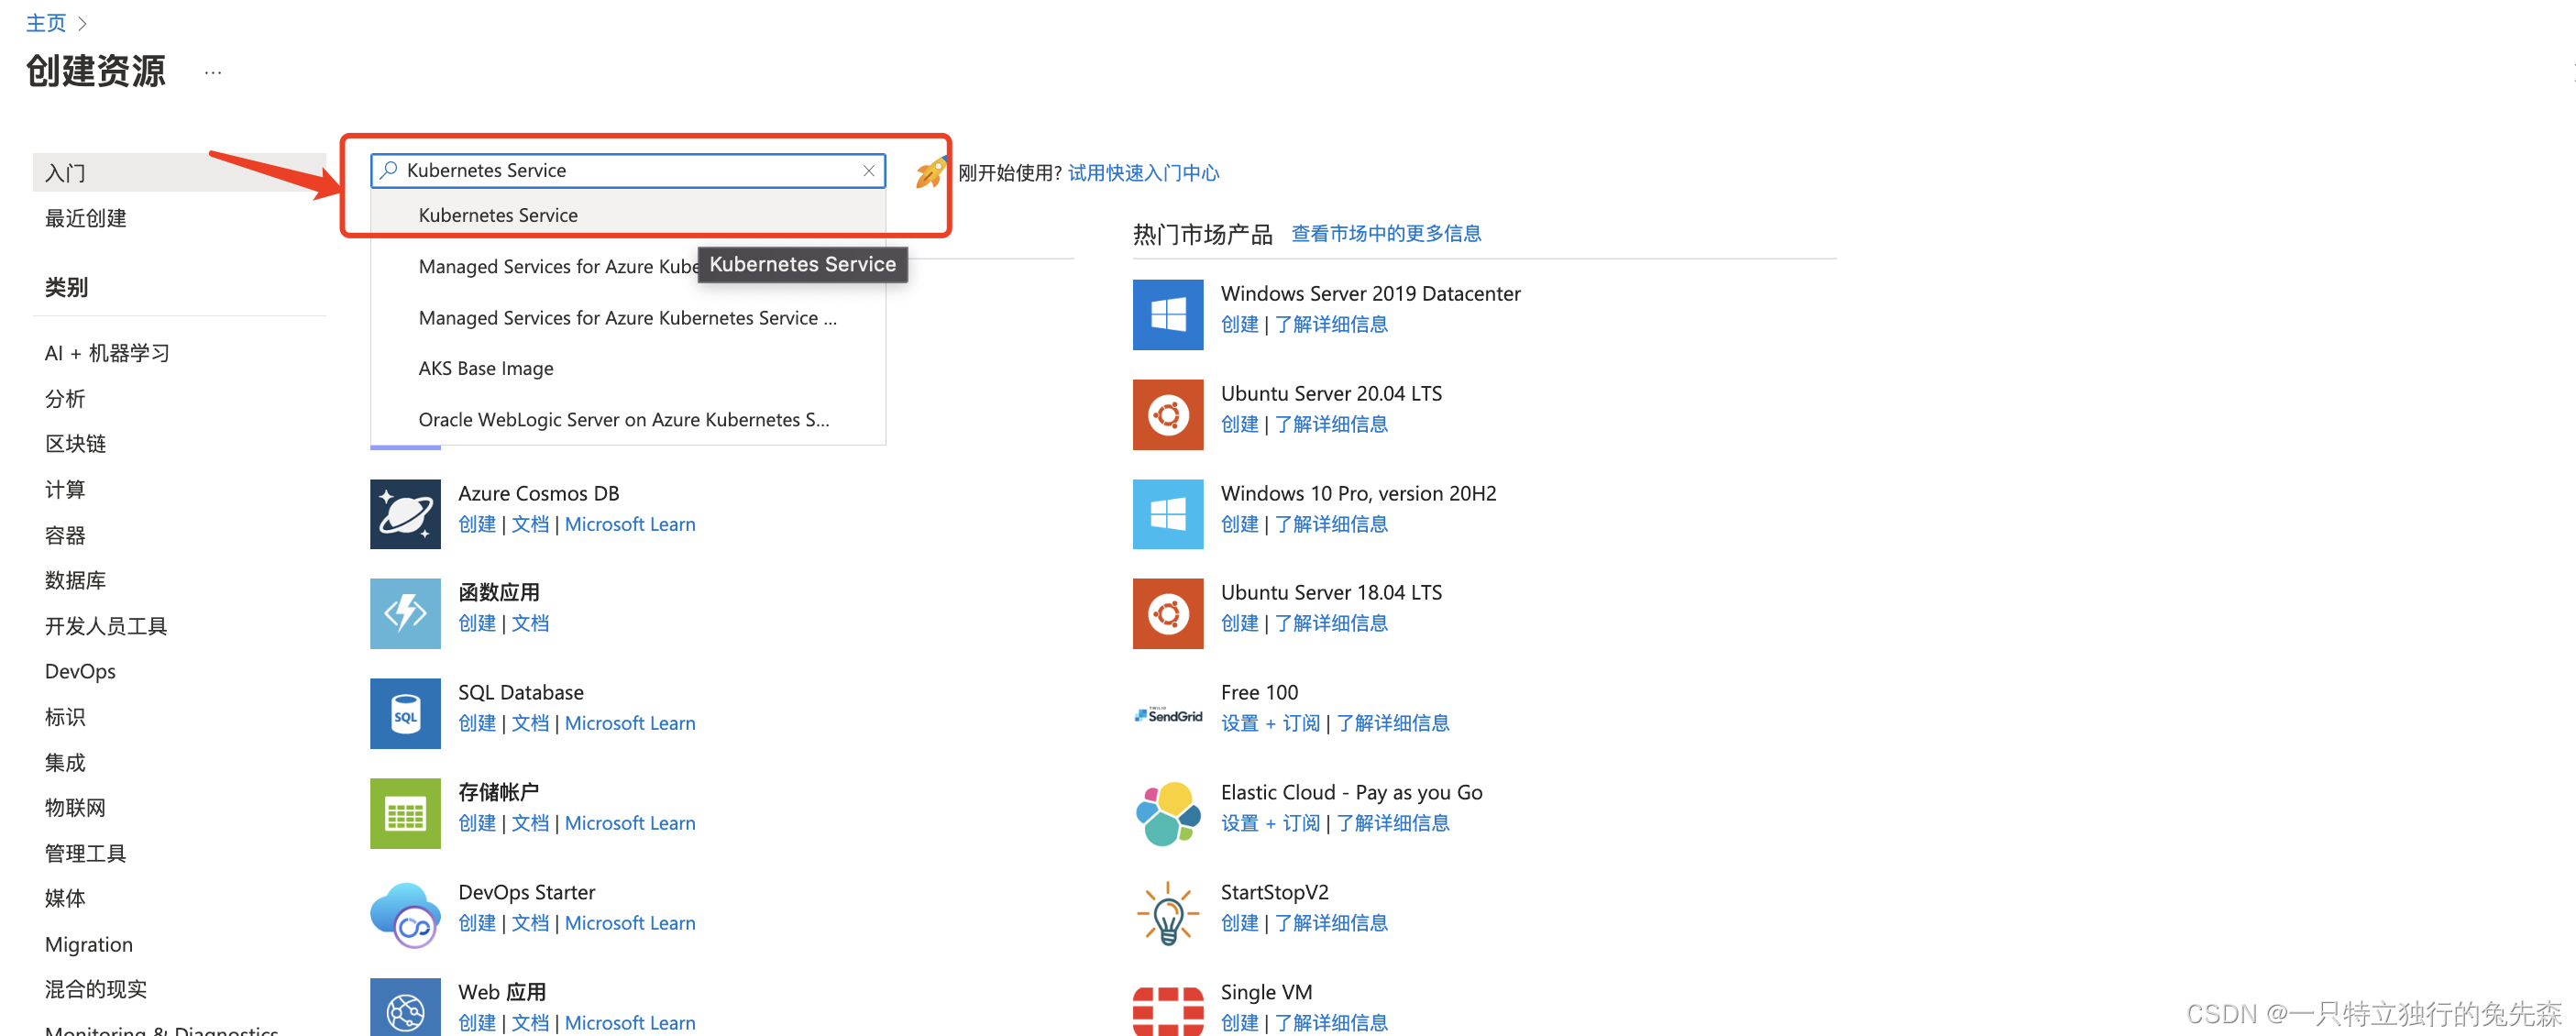The height and width of the screenshot is (1036, 2576).
Task: Click the SQL Database icon
Action: click(405, 713)
